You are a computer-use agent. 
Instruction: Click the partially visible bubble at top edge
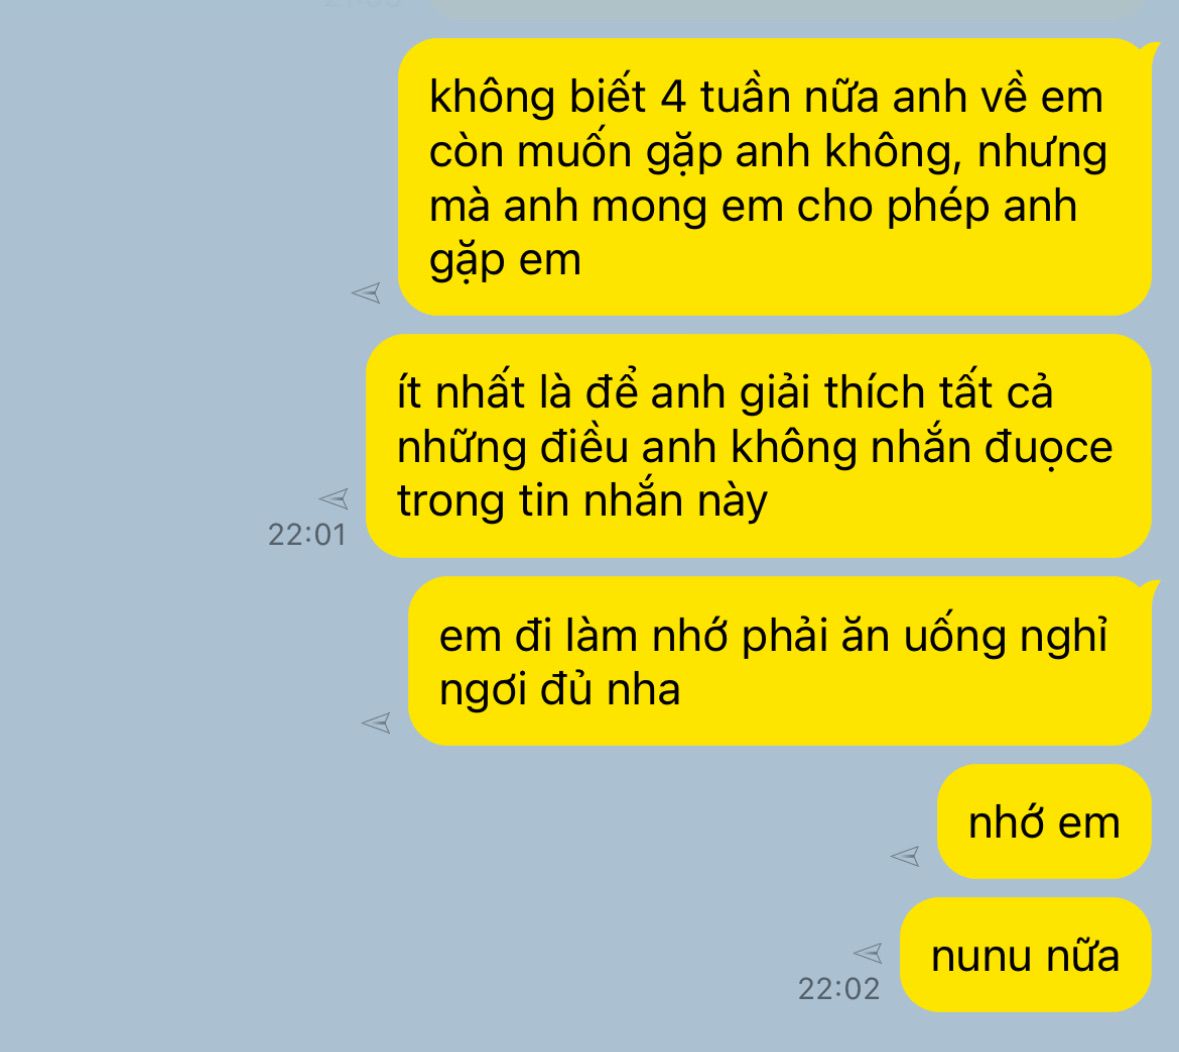[786, 8]
